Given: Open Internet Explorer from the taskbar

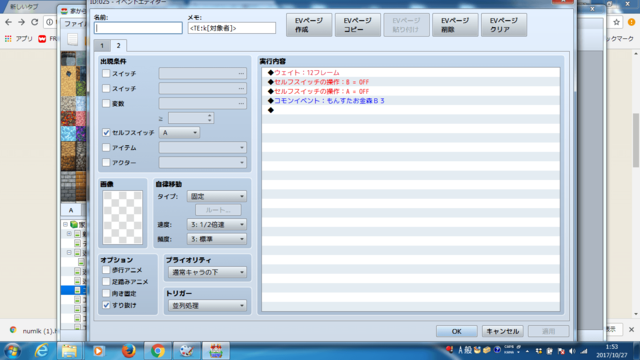Looking at the screenshot, I should click(x=41, y=351).
